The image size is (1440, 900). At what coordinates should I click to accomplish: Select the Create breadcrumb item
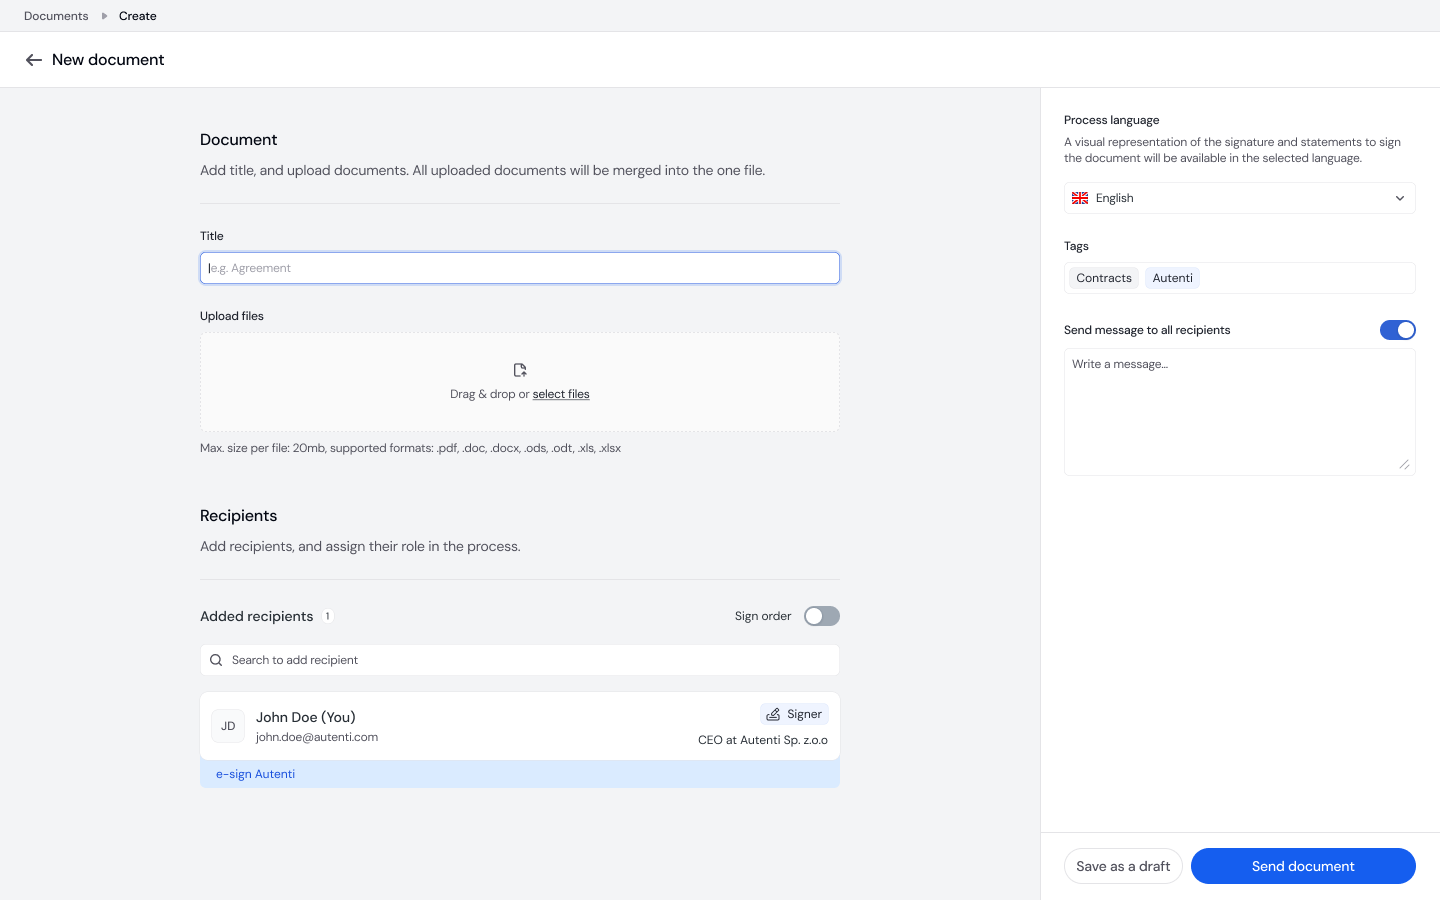point(138,16)
